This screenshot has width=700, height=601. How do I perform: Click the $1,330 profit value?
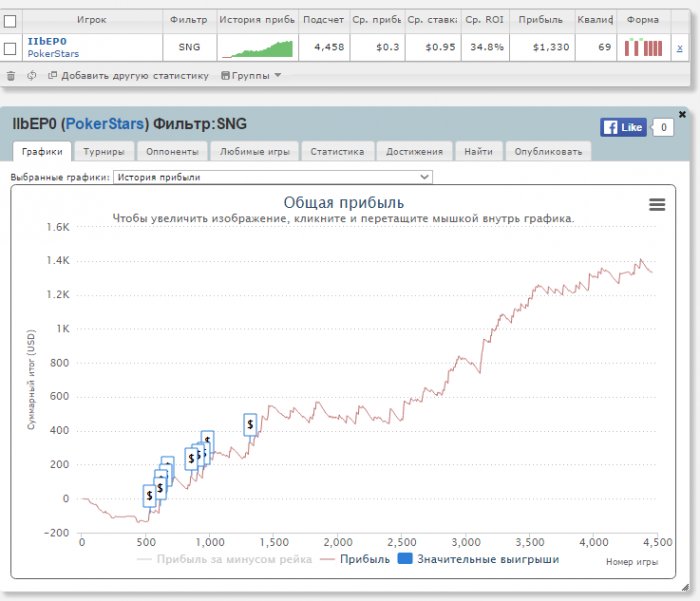click(x=551, y=47)
